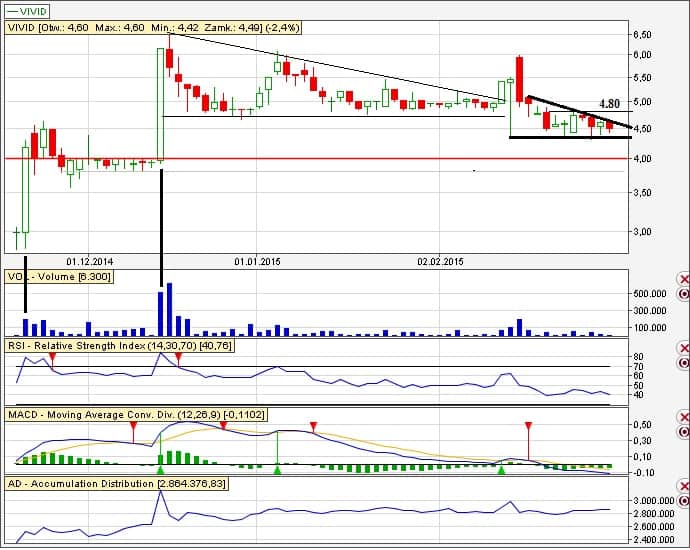Click the rightmost red MACD sell marker
This screenshot has width=690, height=550.
point(528,427)
